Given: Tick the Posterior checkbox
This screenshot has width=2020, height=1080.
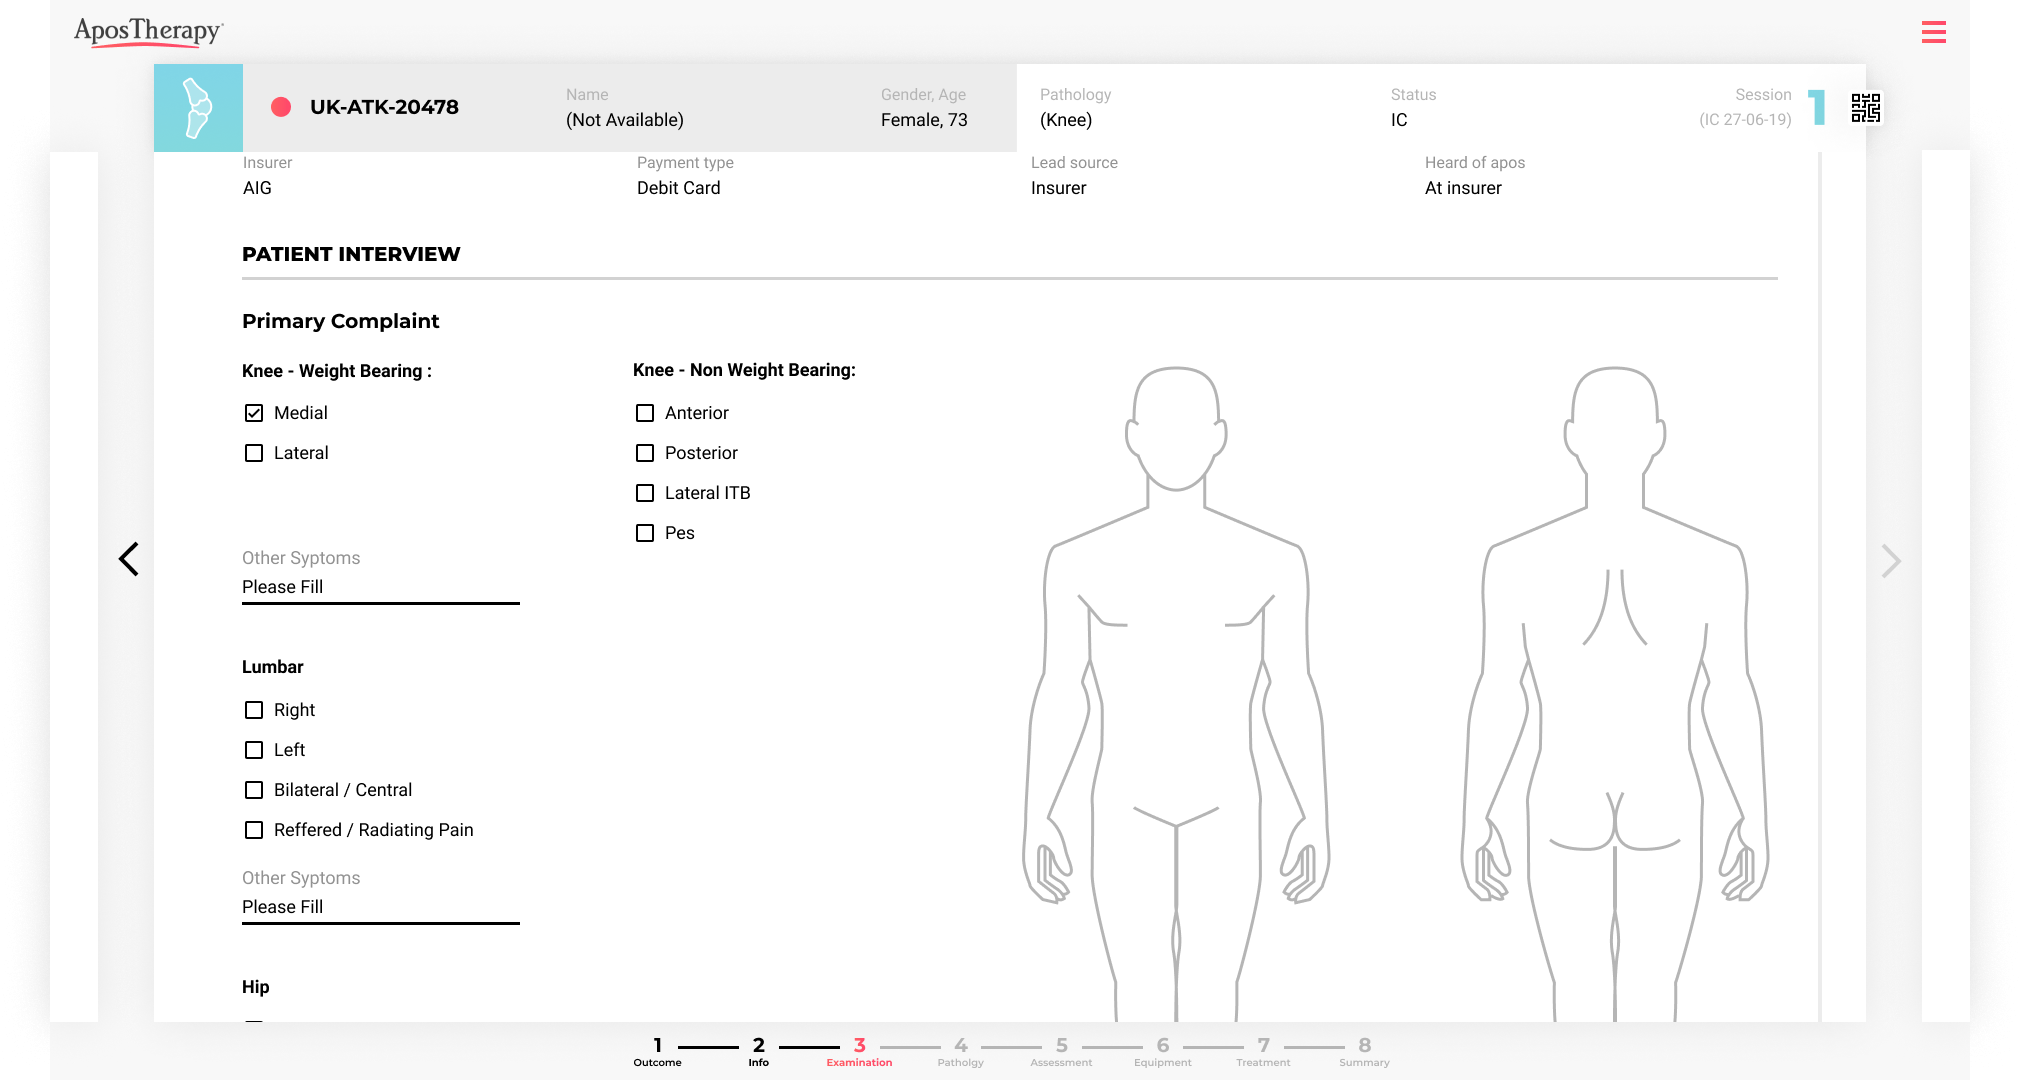Looking at the screenshot, I should 645,453.
